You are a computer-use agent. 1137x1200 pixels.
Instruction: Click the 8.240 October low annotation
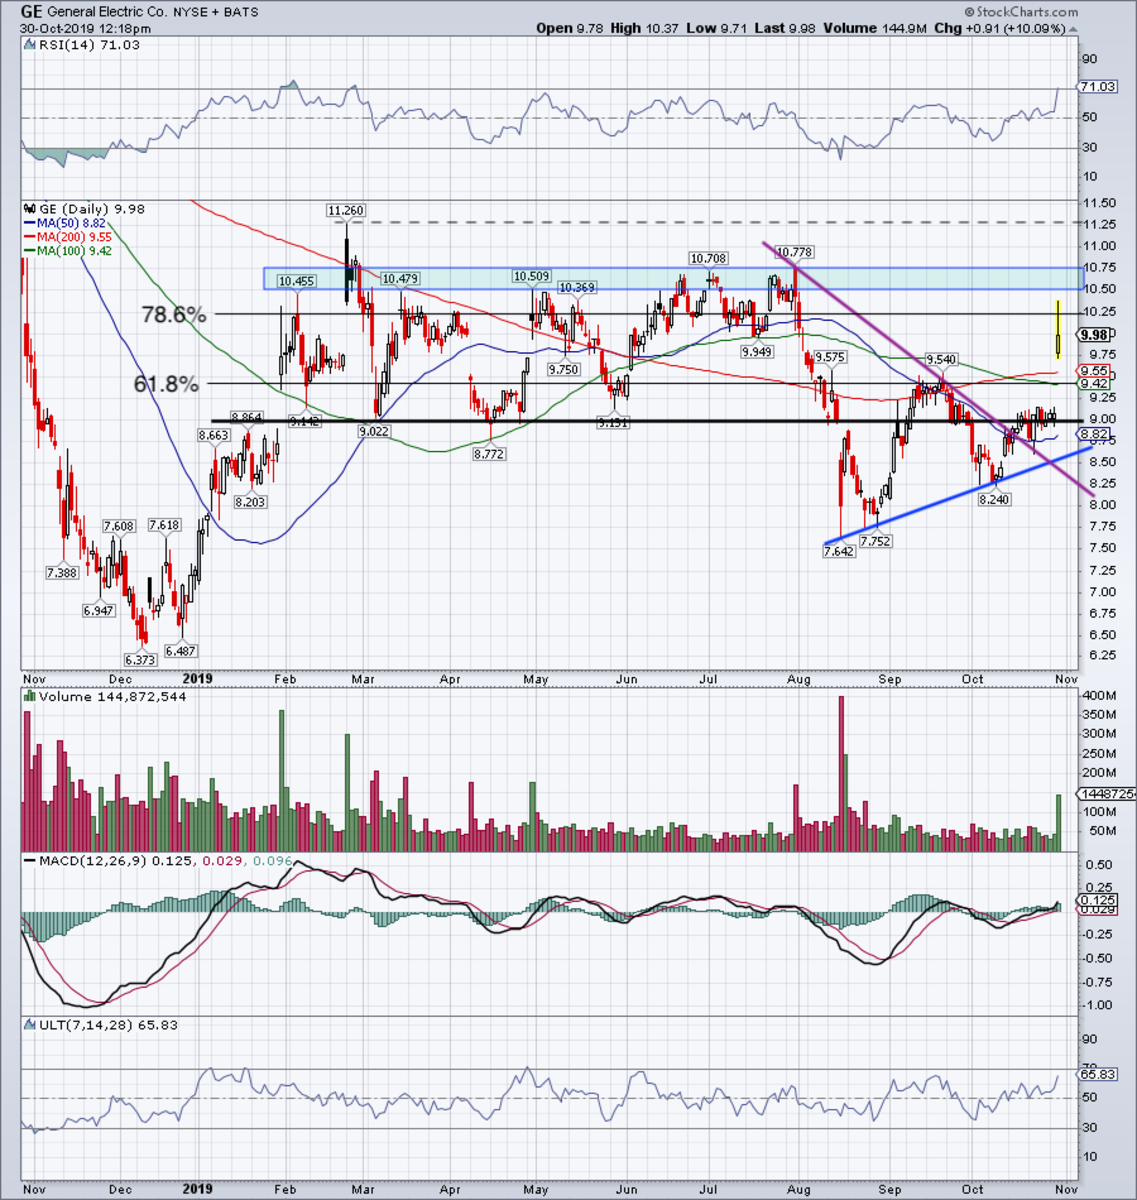tap(993, 499)
